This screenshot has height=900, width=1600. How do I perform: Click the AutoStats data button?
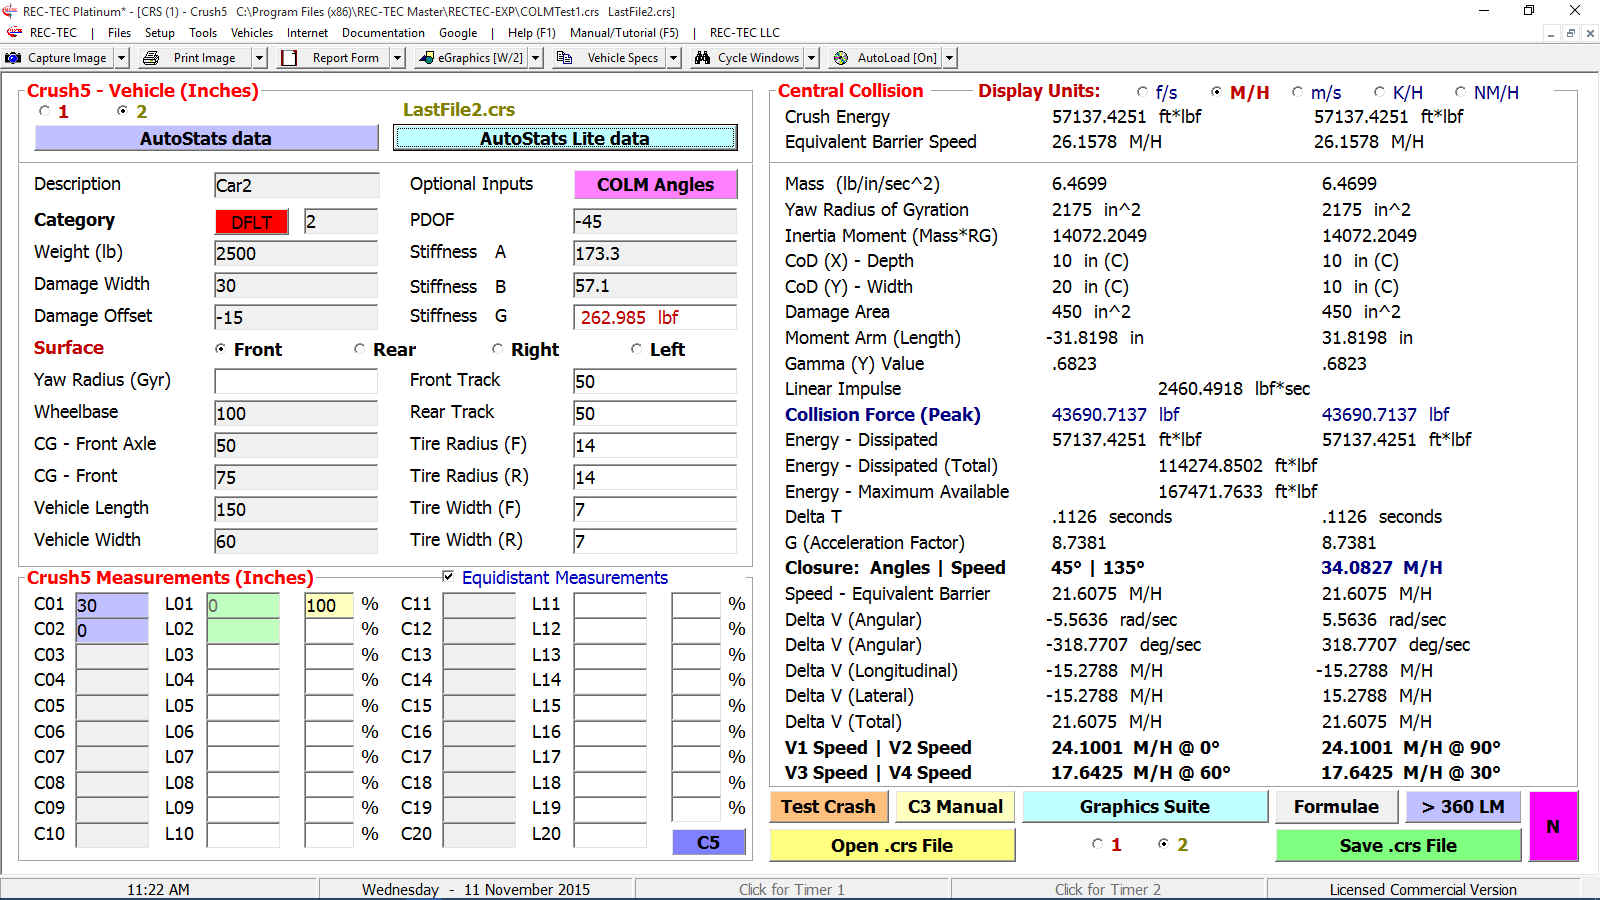(206, 138)
